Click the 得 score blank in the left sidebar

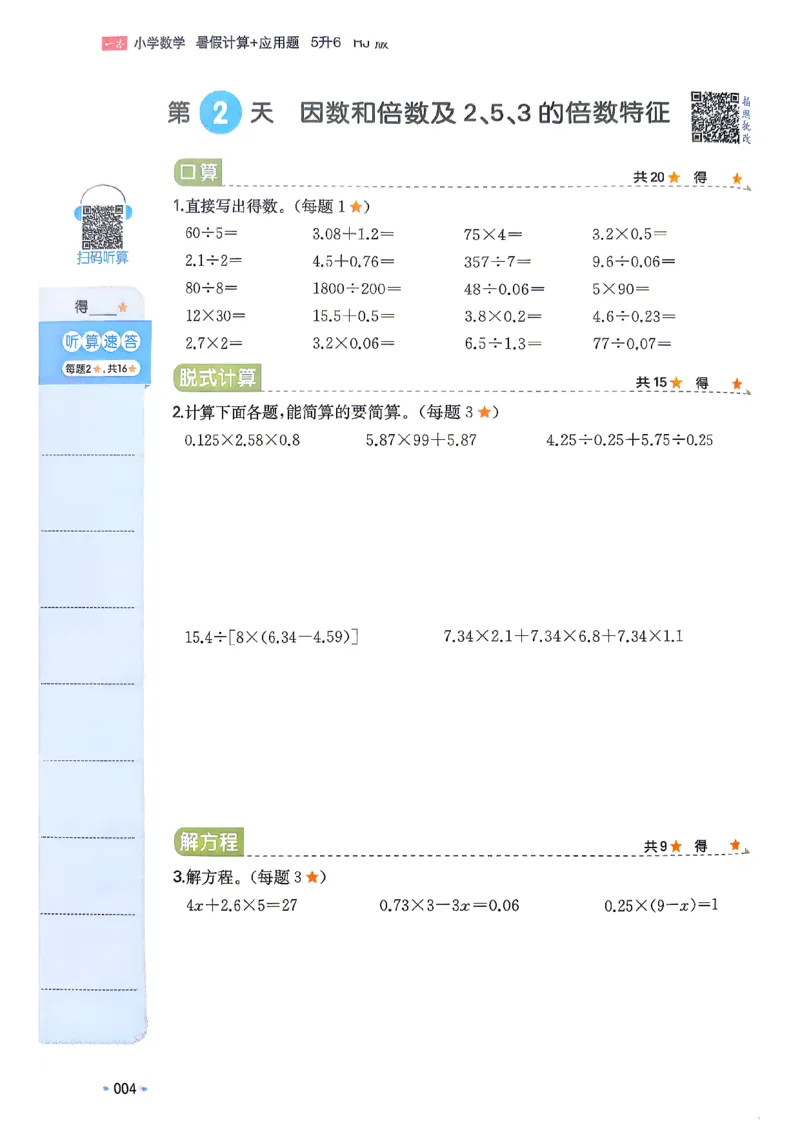coord(100,307)
